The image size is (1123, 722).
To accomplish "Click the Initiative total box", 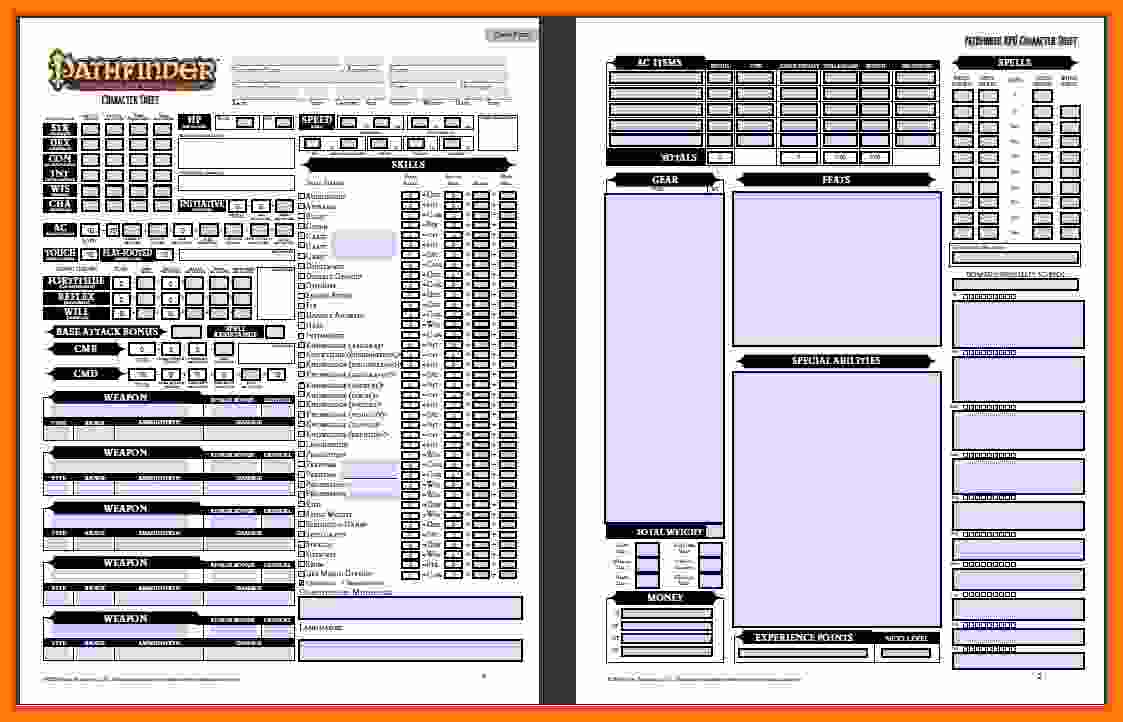I will click(238, 206).
